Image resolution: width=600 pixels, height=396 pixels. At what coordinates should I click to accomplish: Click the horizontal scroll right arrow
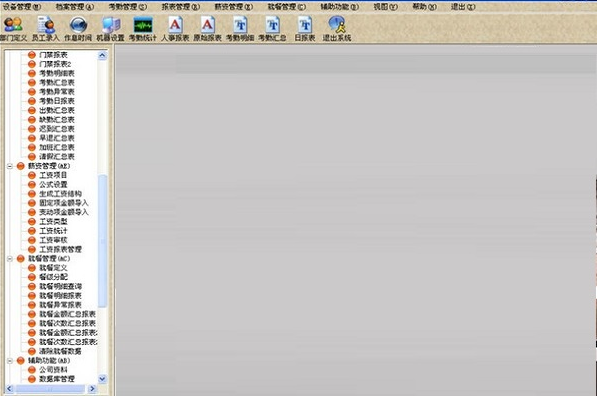pyautogui.click(x=92, y=389)
